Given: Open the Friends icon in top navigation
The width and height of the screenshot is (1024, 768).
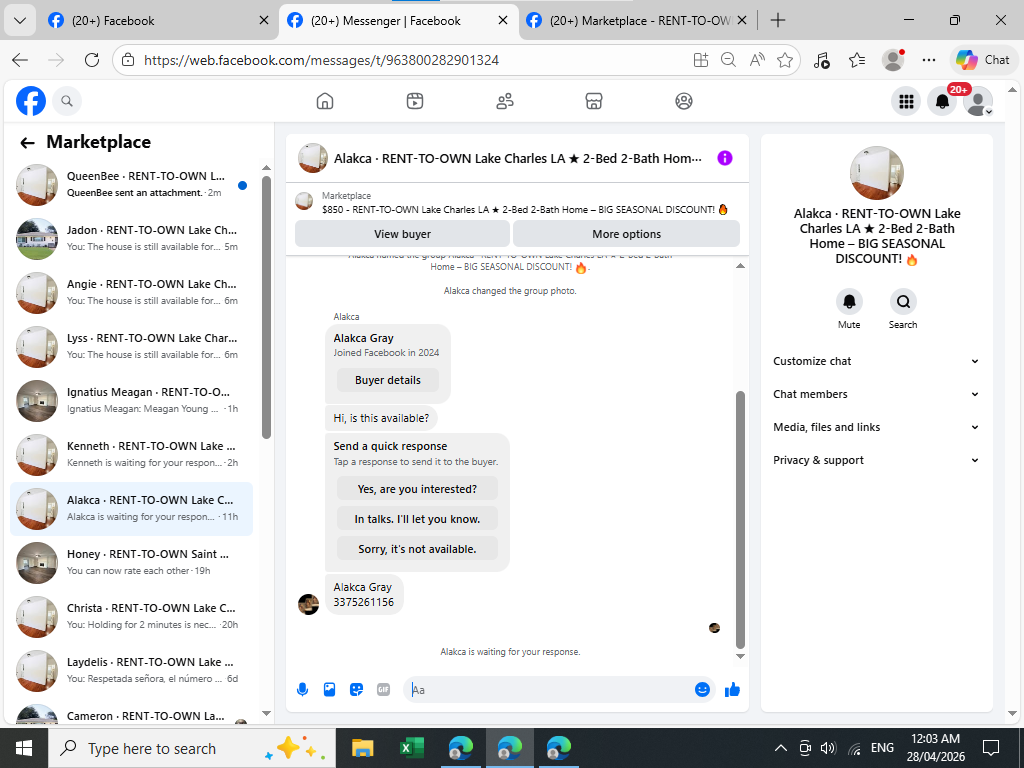Looking at the screenshot, I should pyautogui.click(x=505, y=101).
